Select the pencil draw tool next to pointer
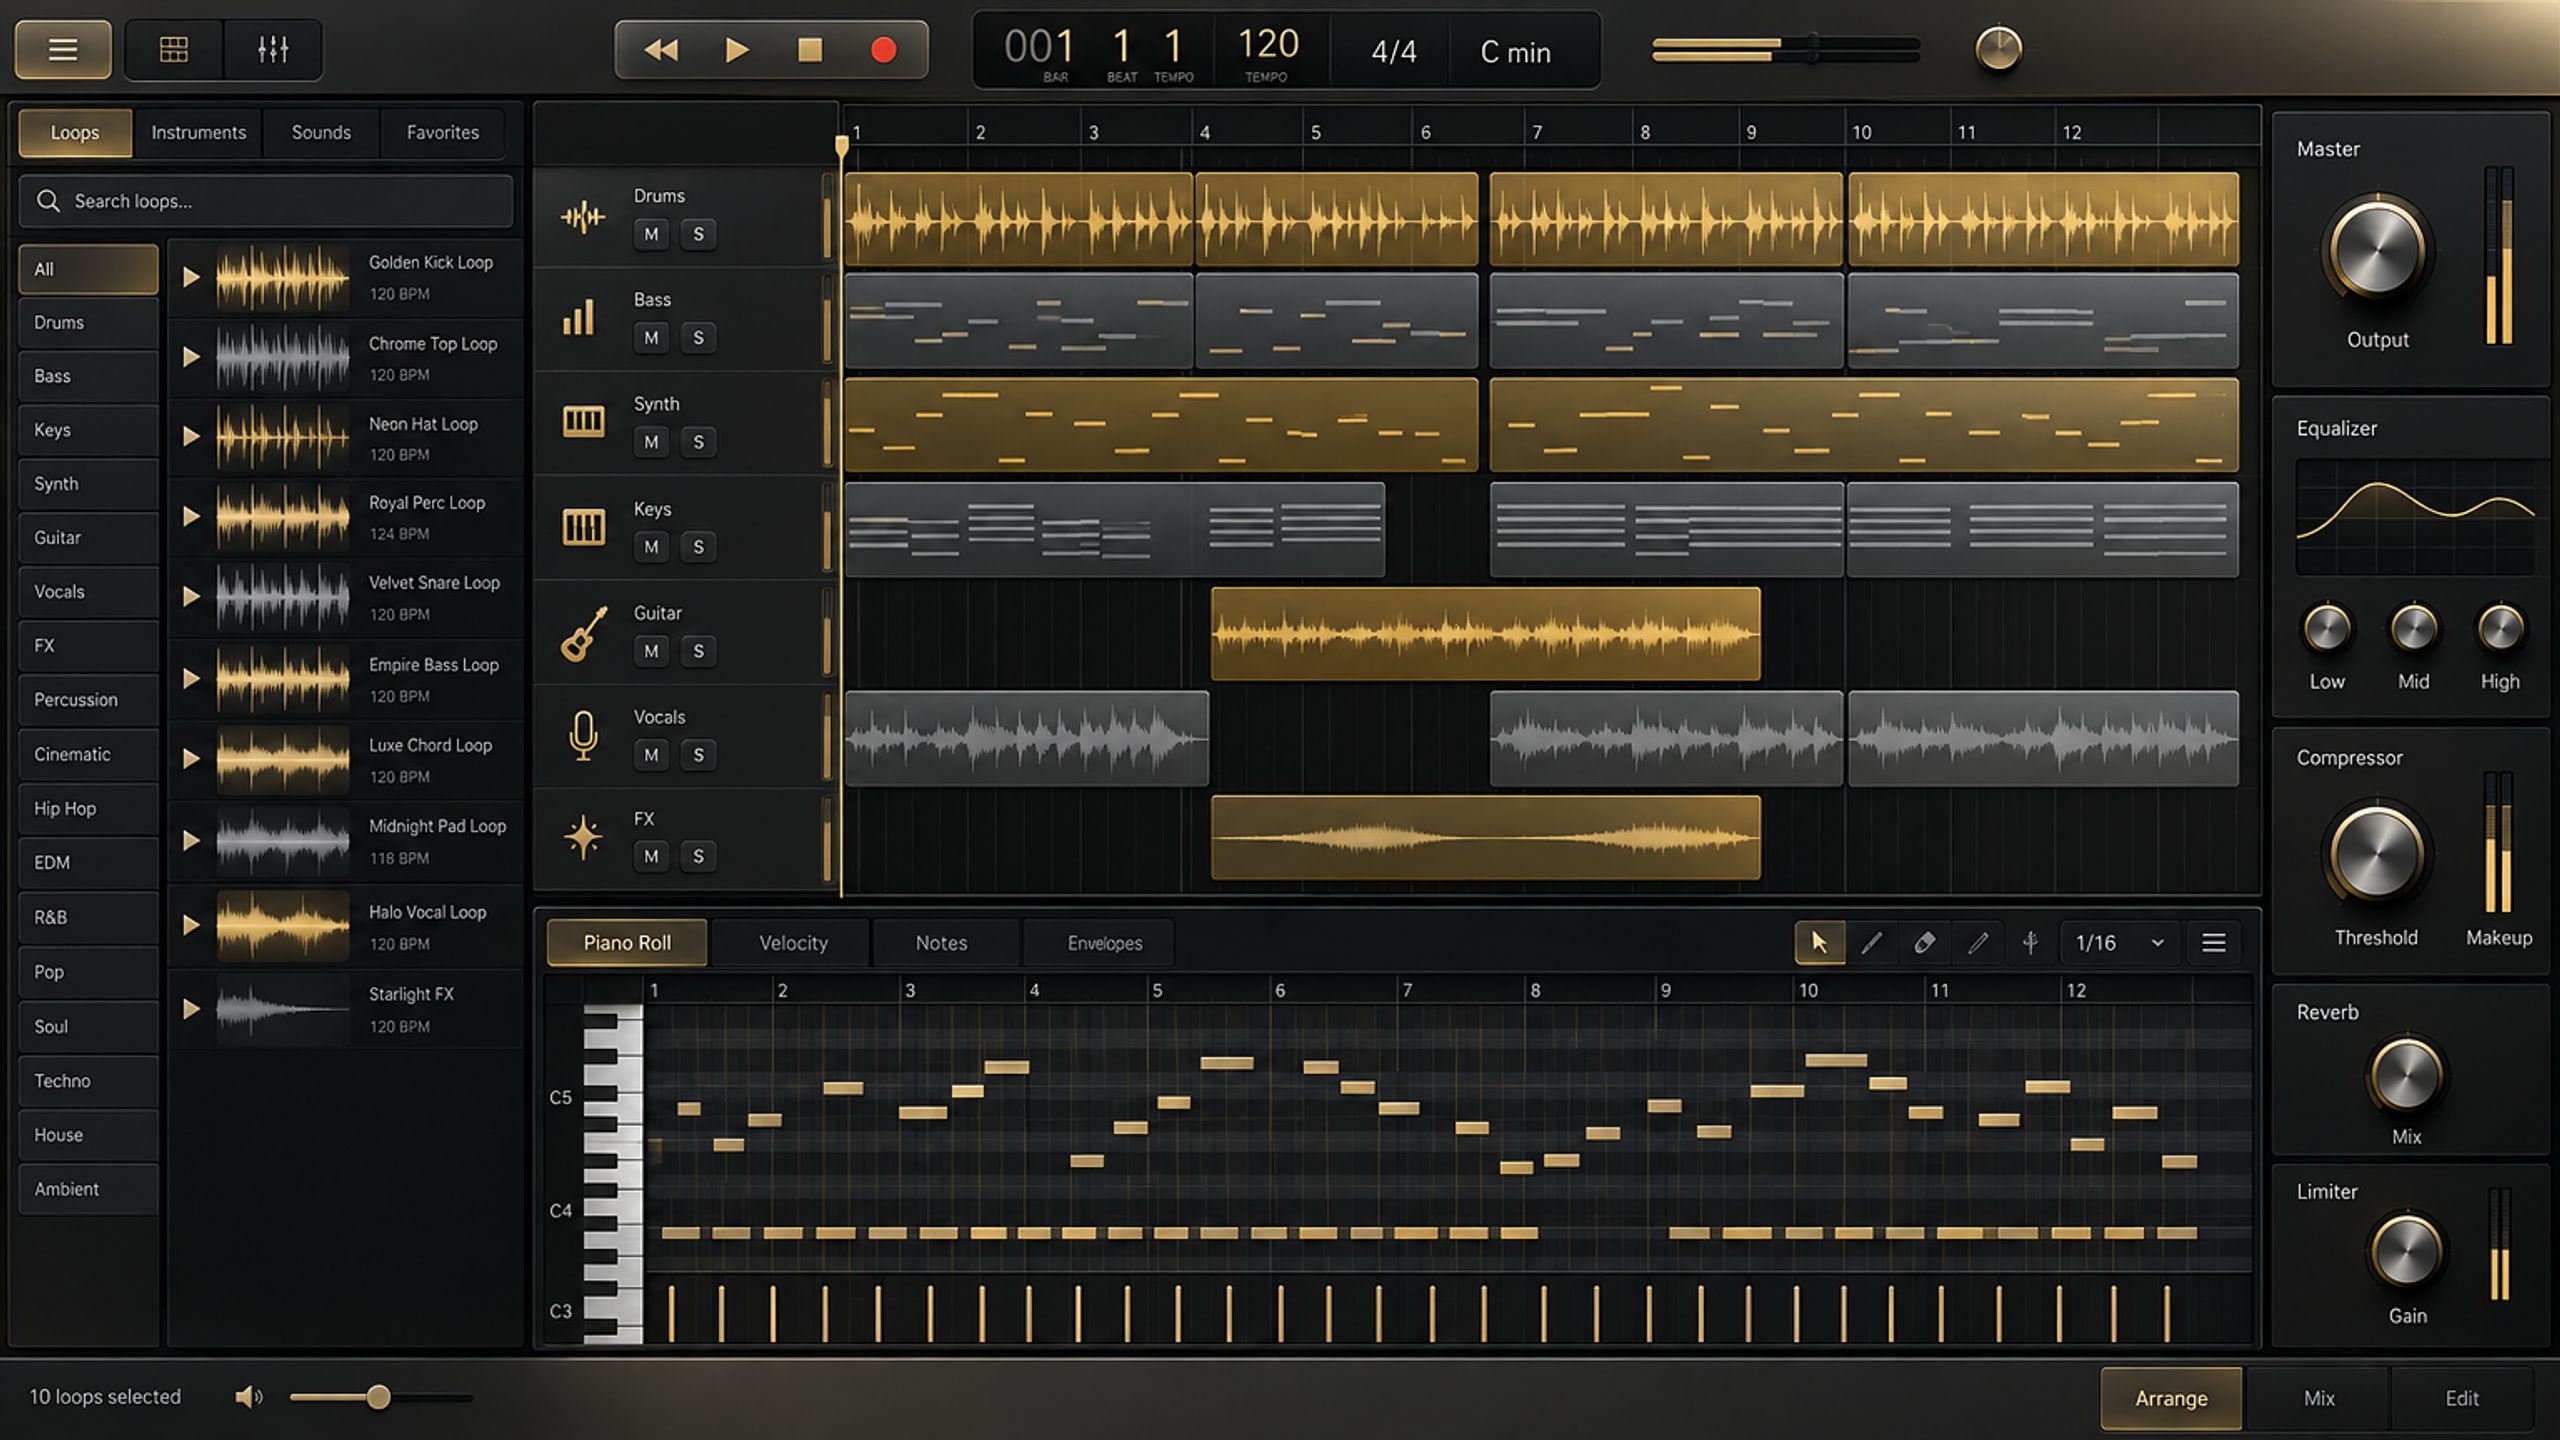The height and width of the screenshot is (1440, 2560). [1871, 943]
